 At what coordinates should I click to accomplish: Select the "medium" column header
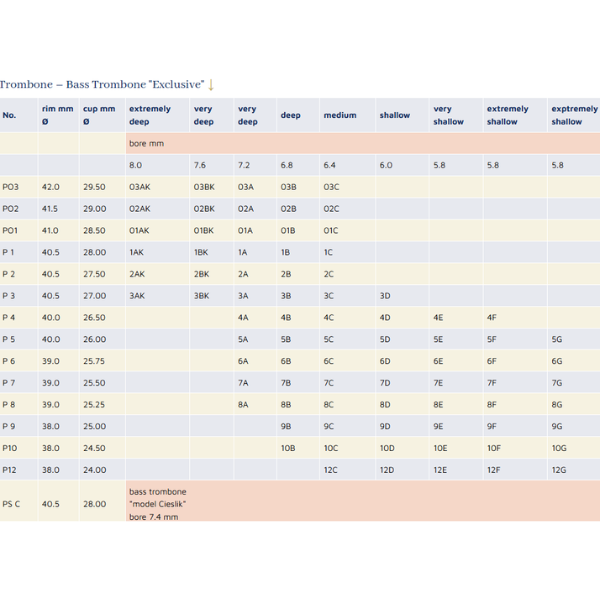point(340,115)
